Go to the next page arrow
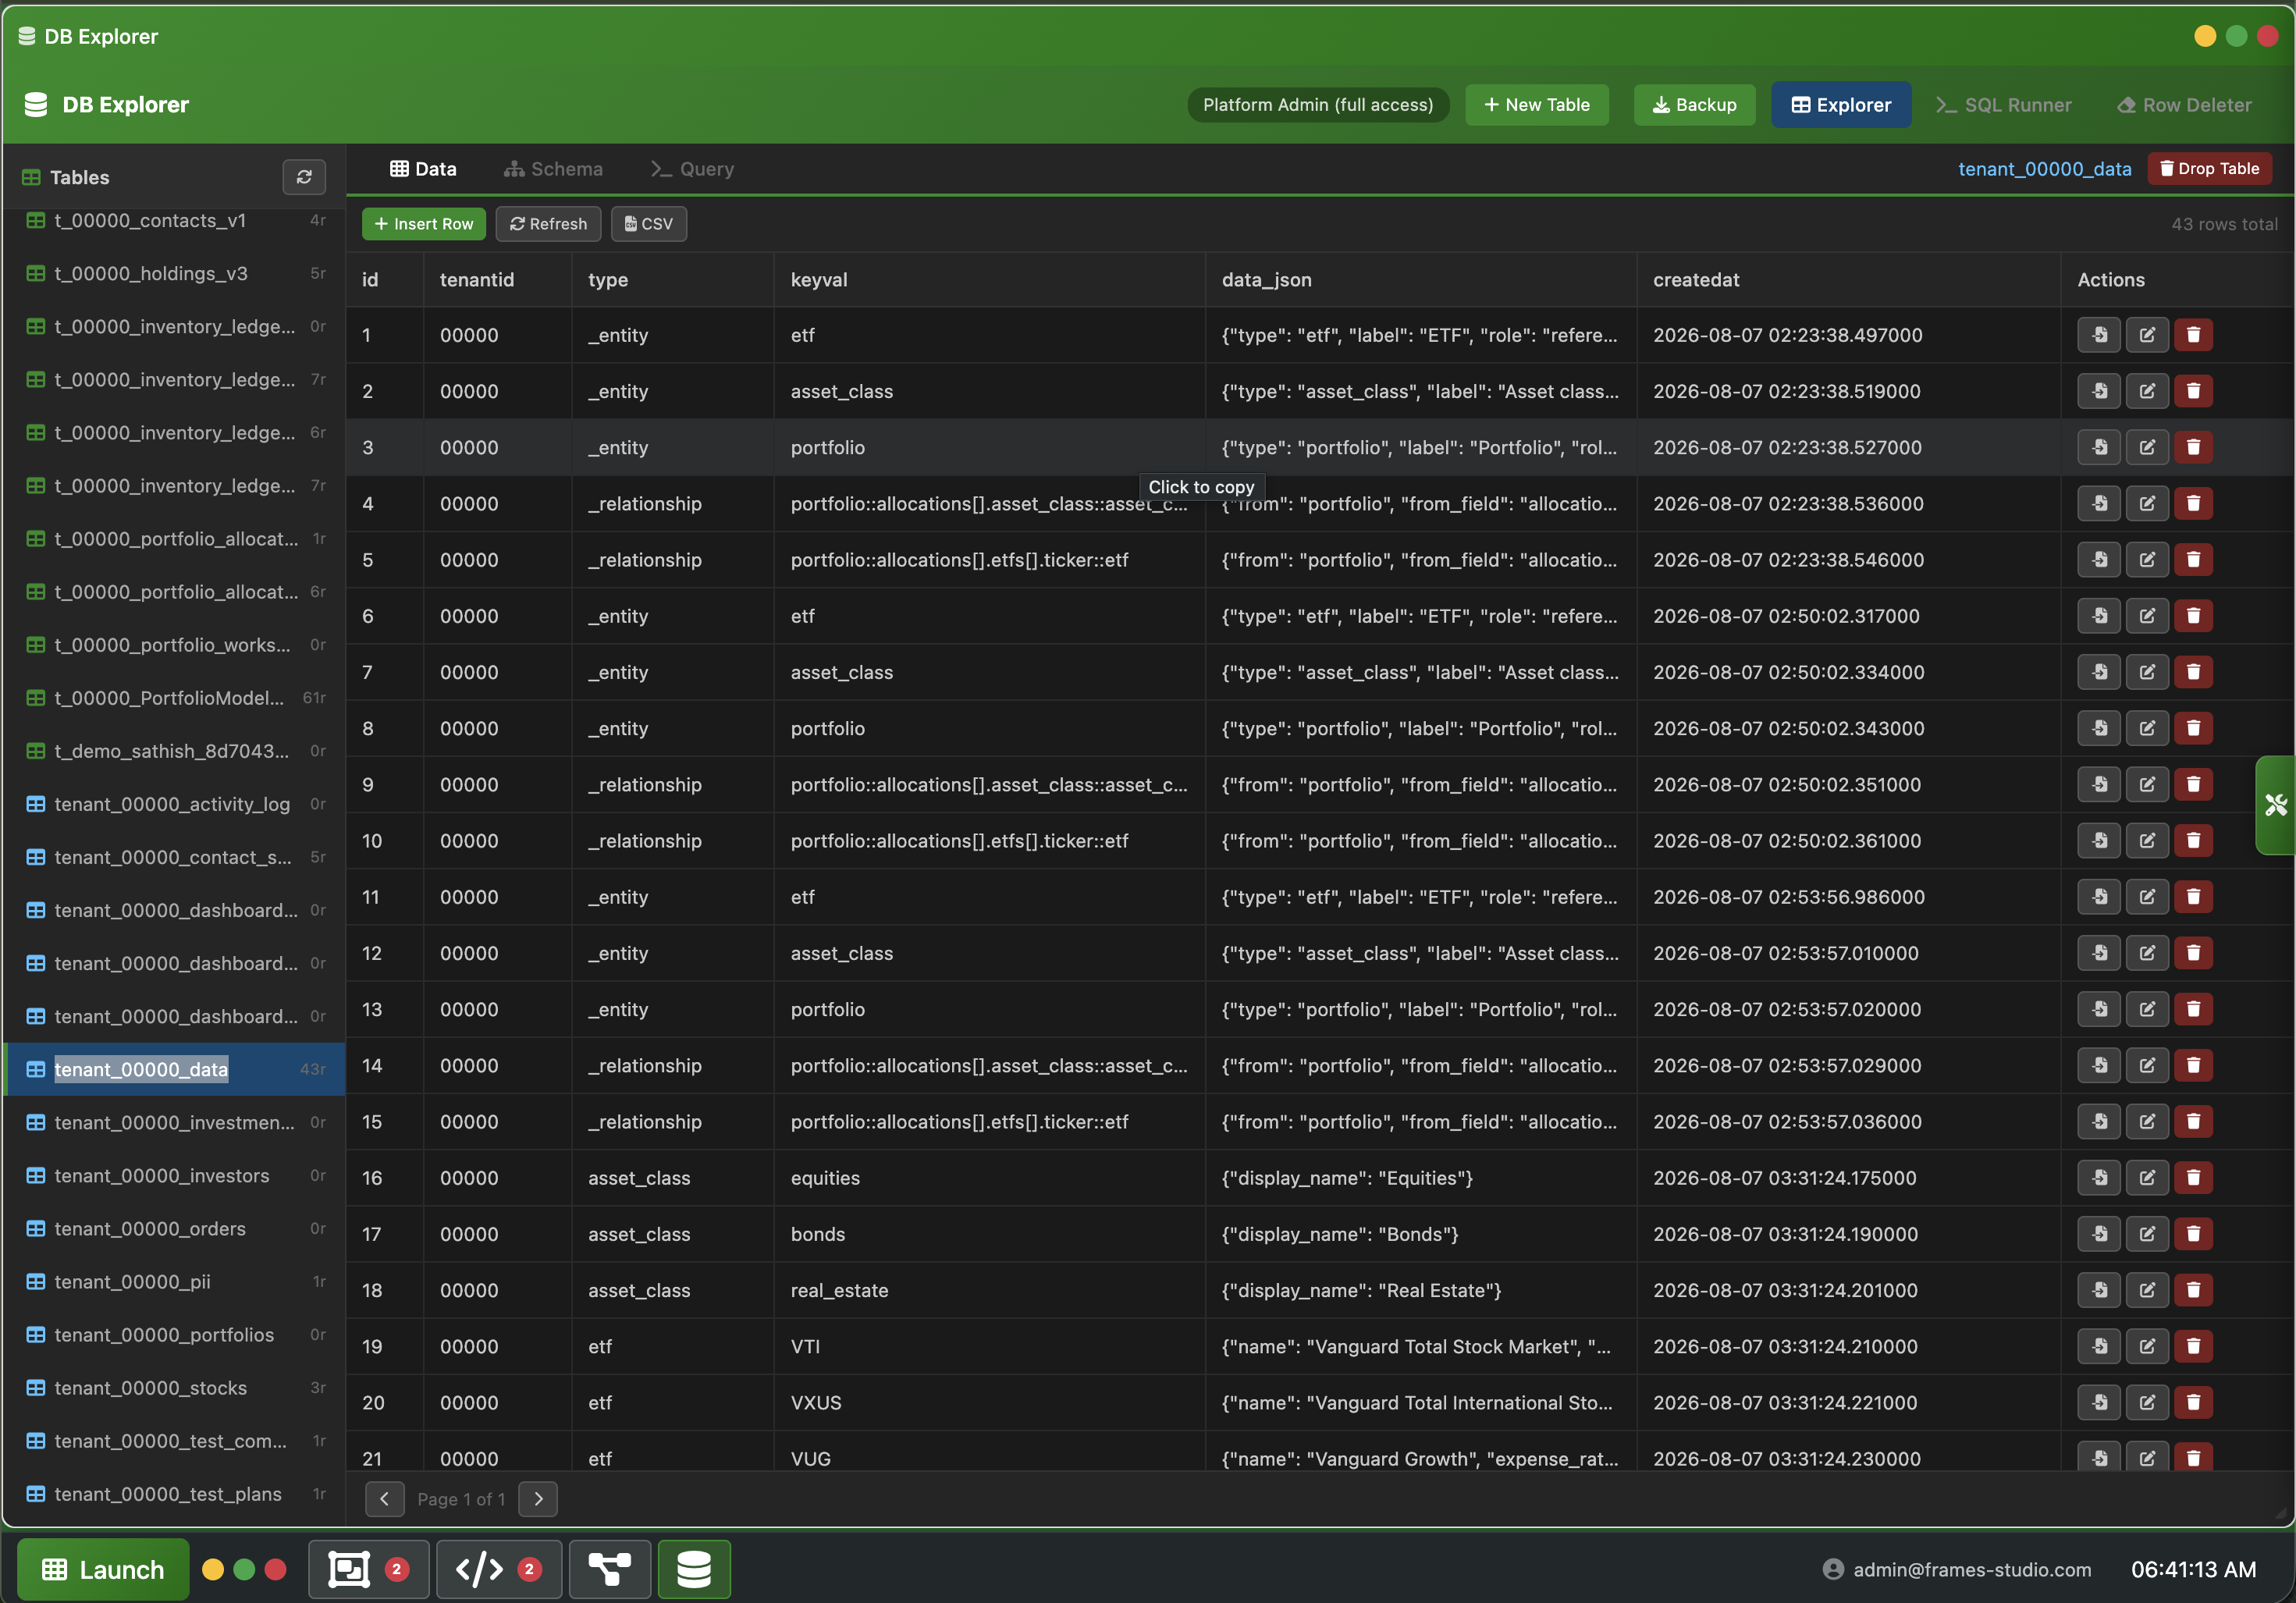The image size is (2296, 1603). point(538,1498)
